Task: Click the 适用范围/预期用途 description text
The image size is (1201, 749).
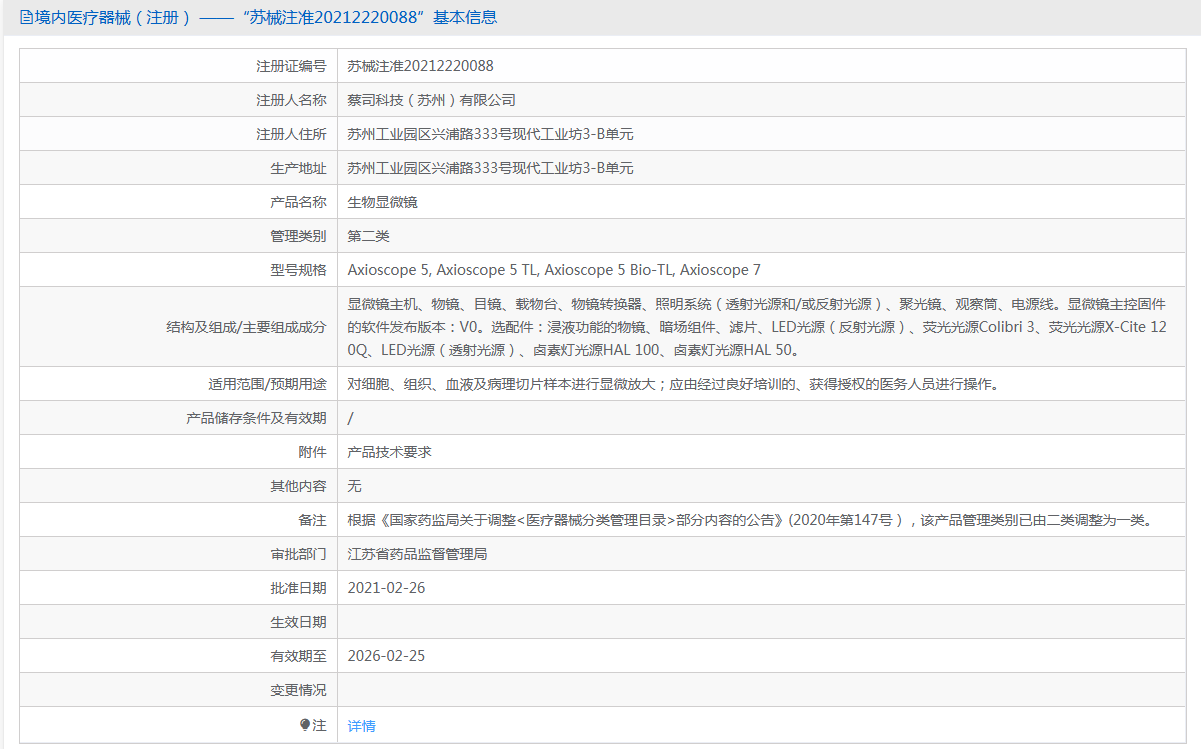Action: (672, 384)
